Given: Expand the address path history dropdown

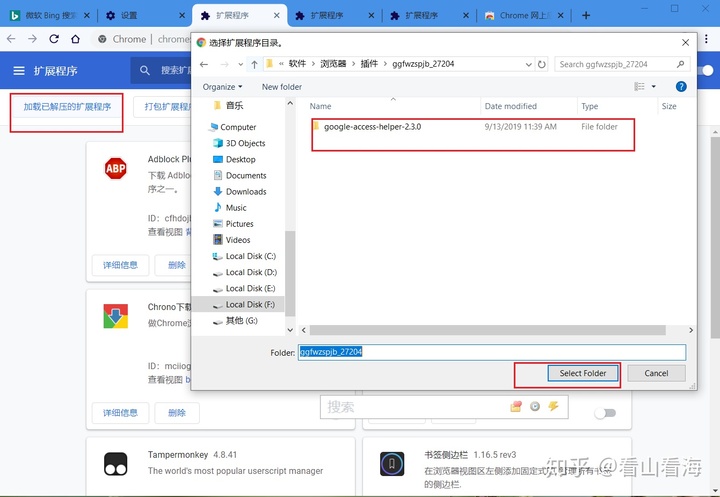Looking at the screenshot, I should (x=529, y=64).
